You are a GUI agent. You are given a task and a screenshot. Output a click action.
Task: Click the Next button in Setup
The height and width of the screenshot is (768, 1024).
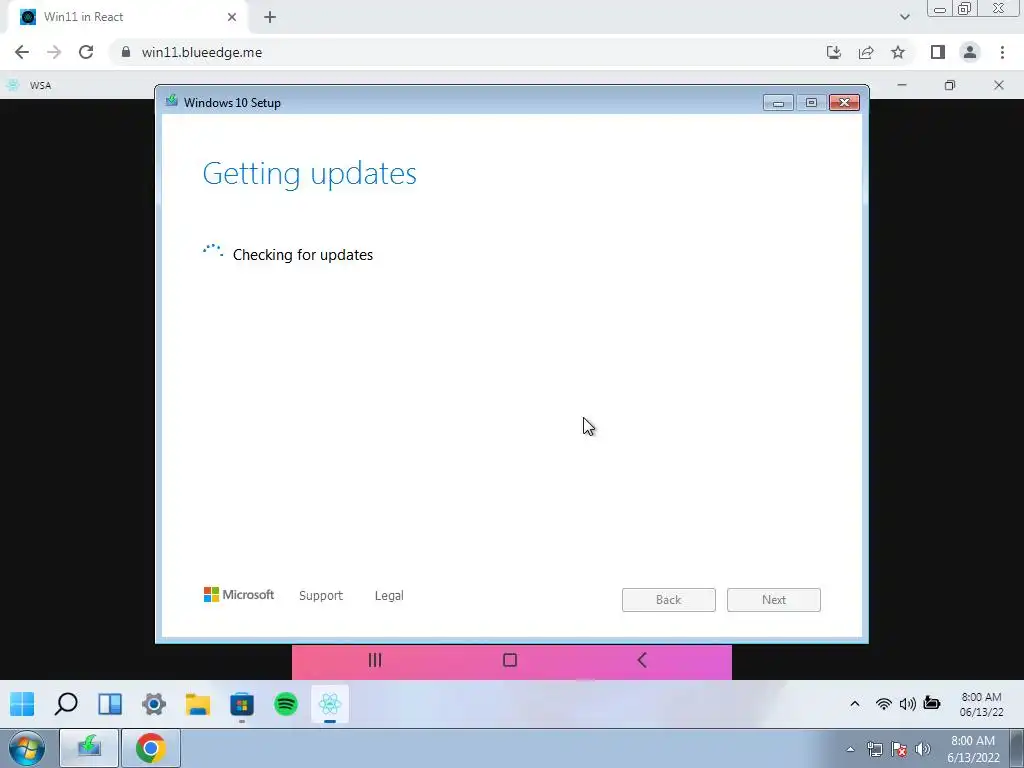[774, 600]
